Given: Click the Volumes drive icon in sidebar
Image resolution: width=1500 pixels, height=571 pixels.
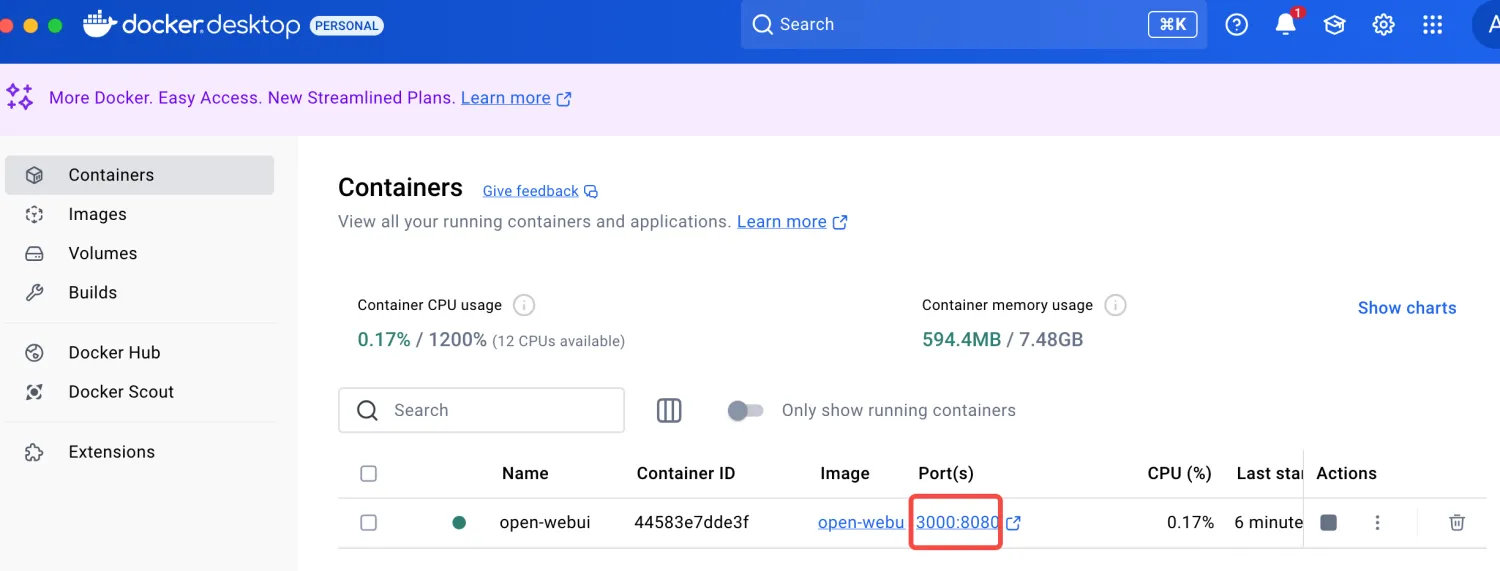Looking at the screenshot, I should pos(34,253).
